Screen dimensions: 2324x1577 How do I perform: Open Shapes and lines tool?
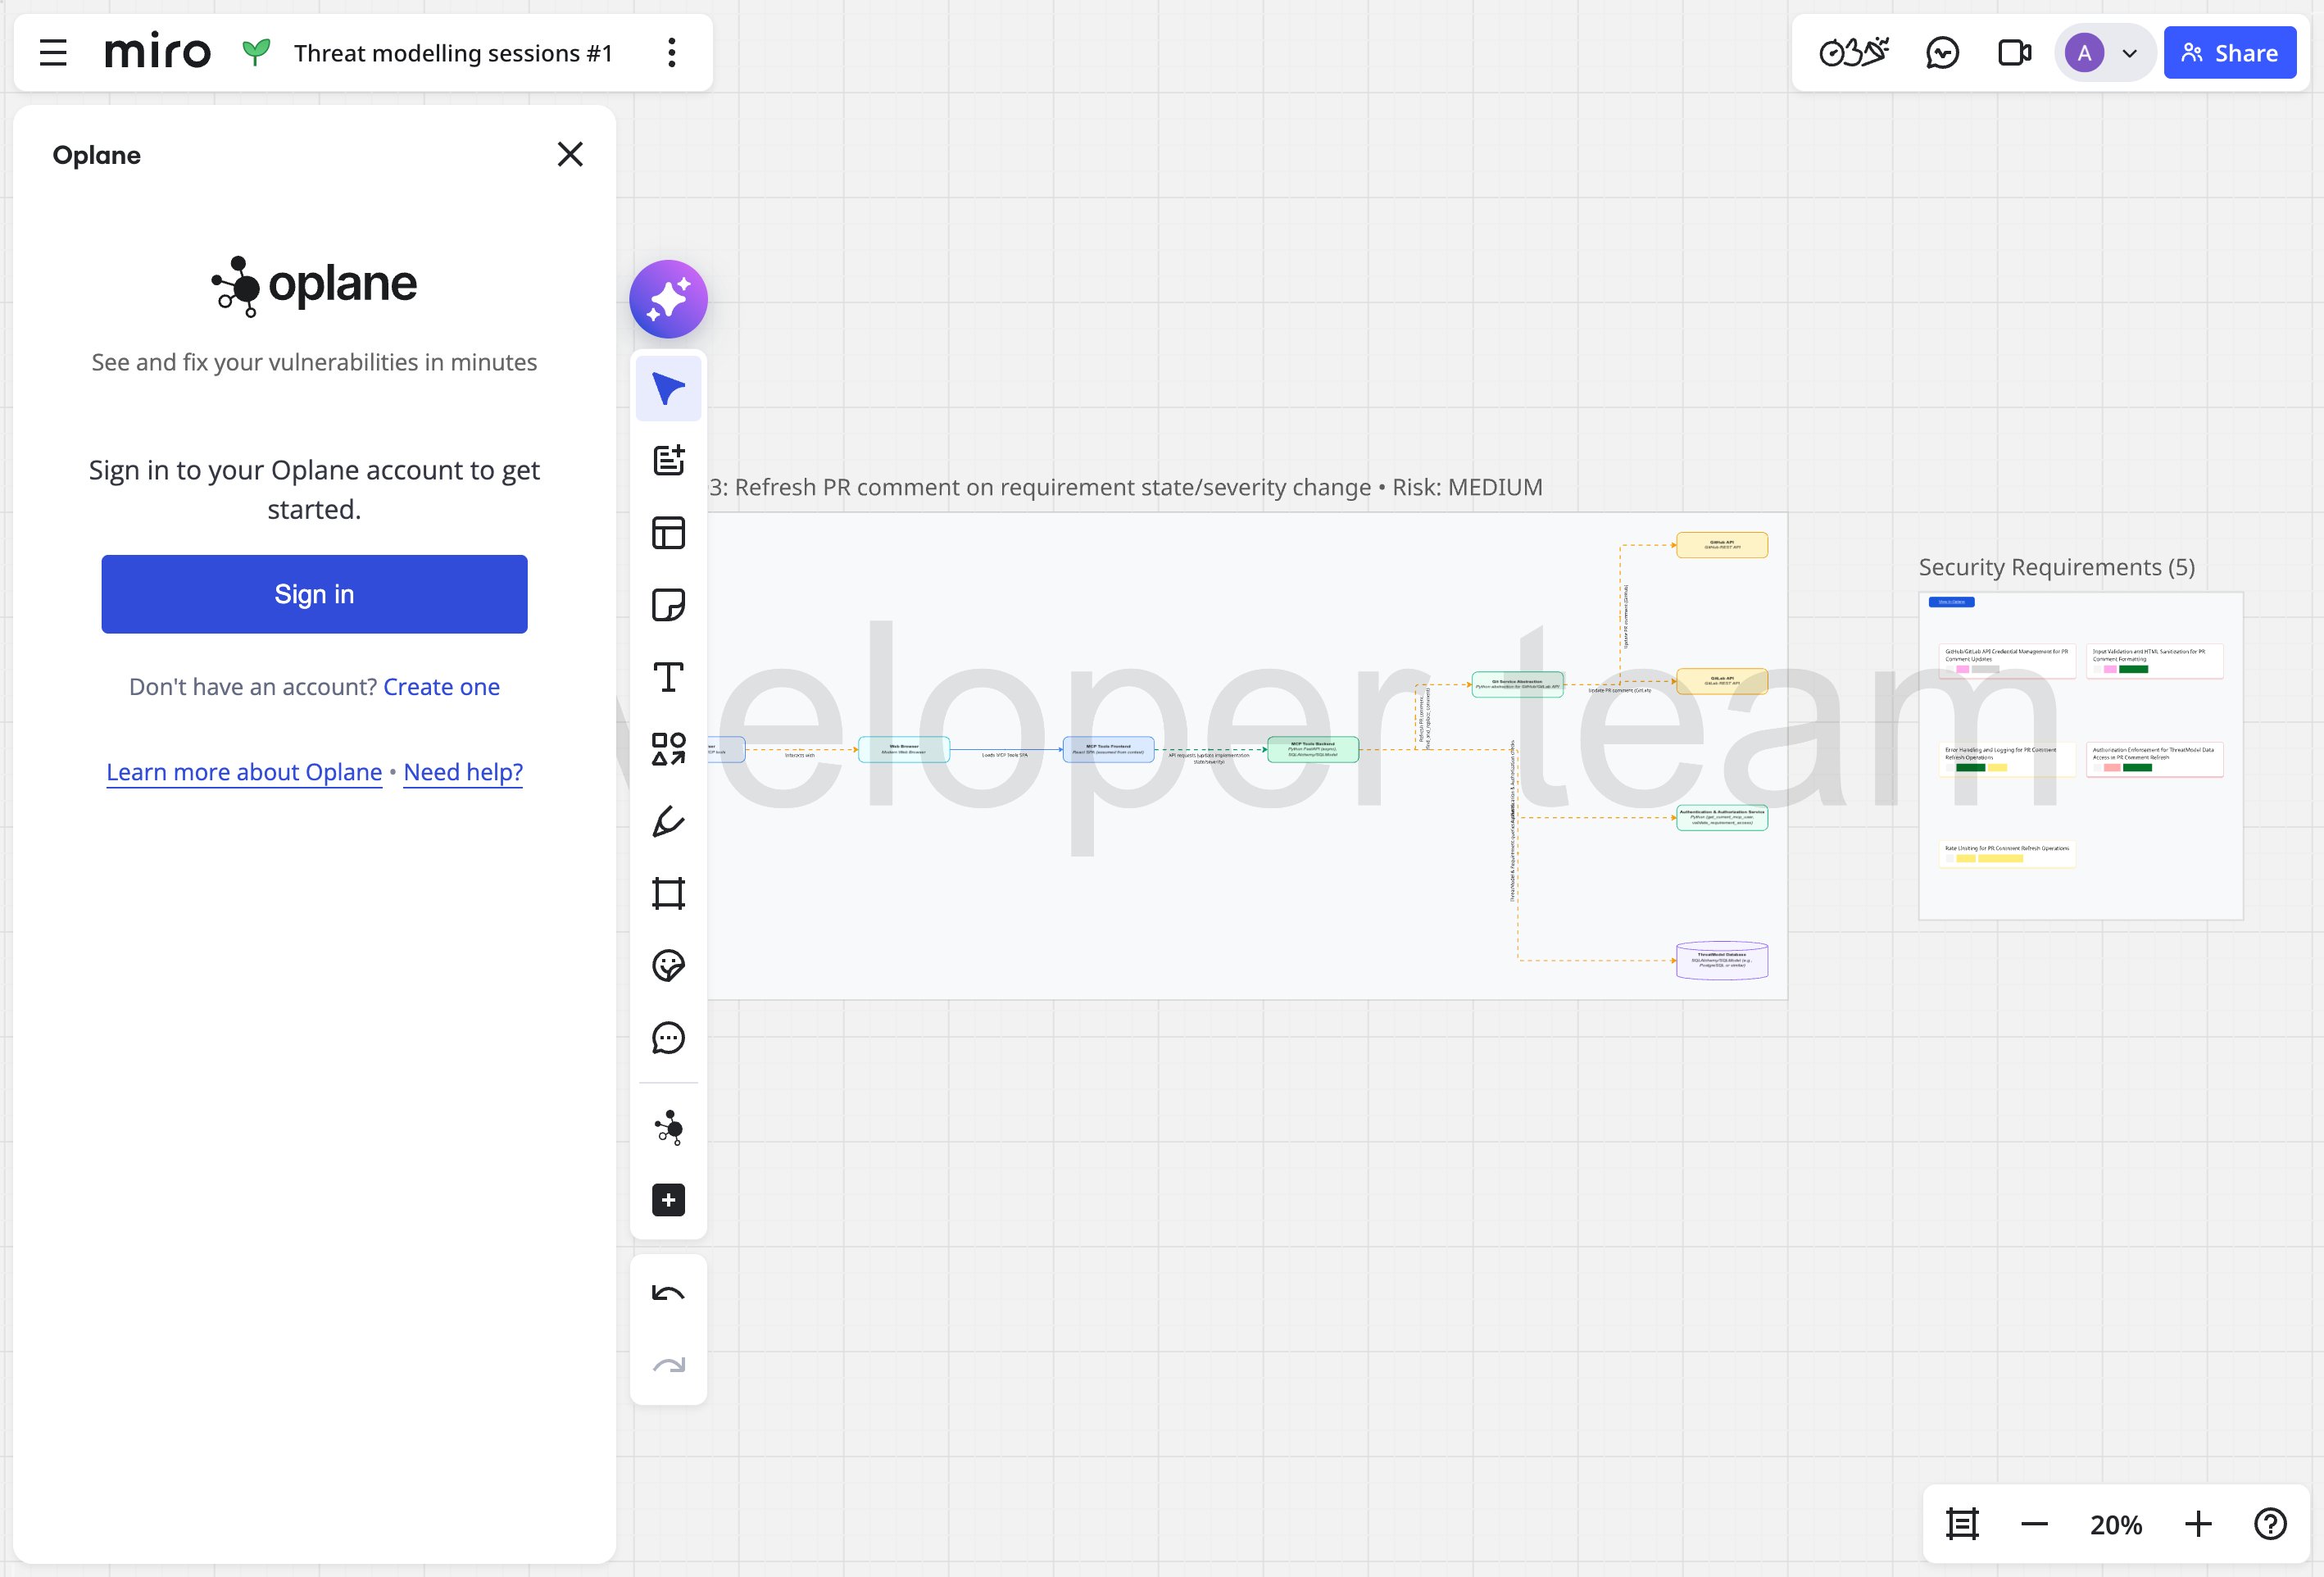pos(668,749)
